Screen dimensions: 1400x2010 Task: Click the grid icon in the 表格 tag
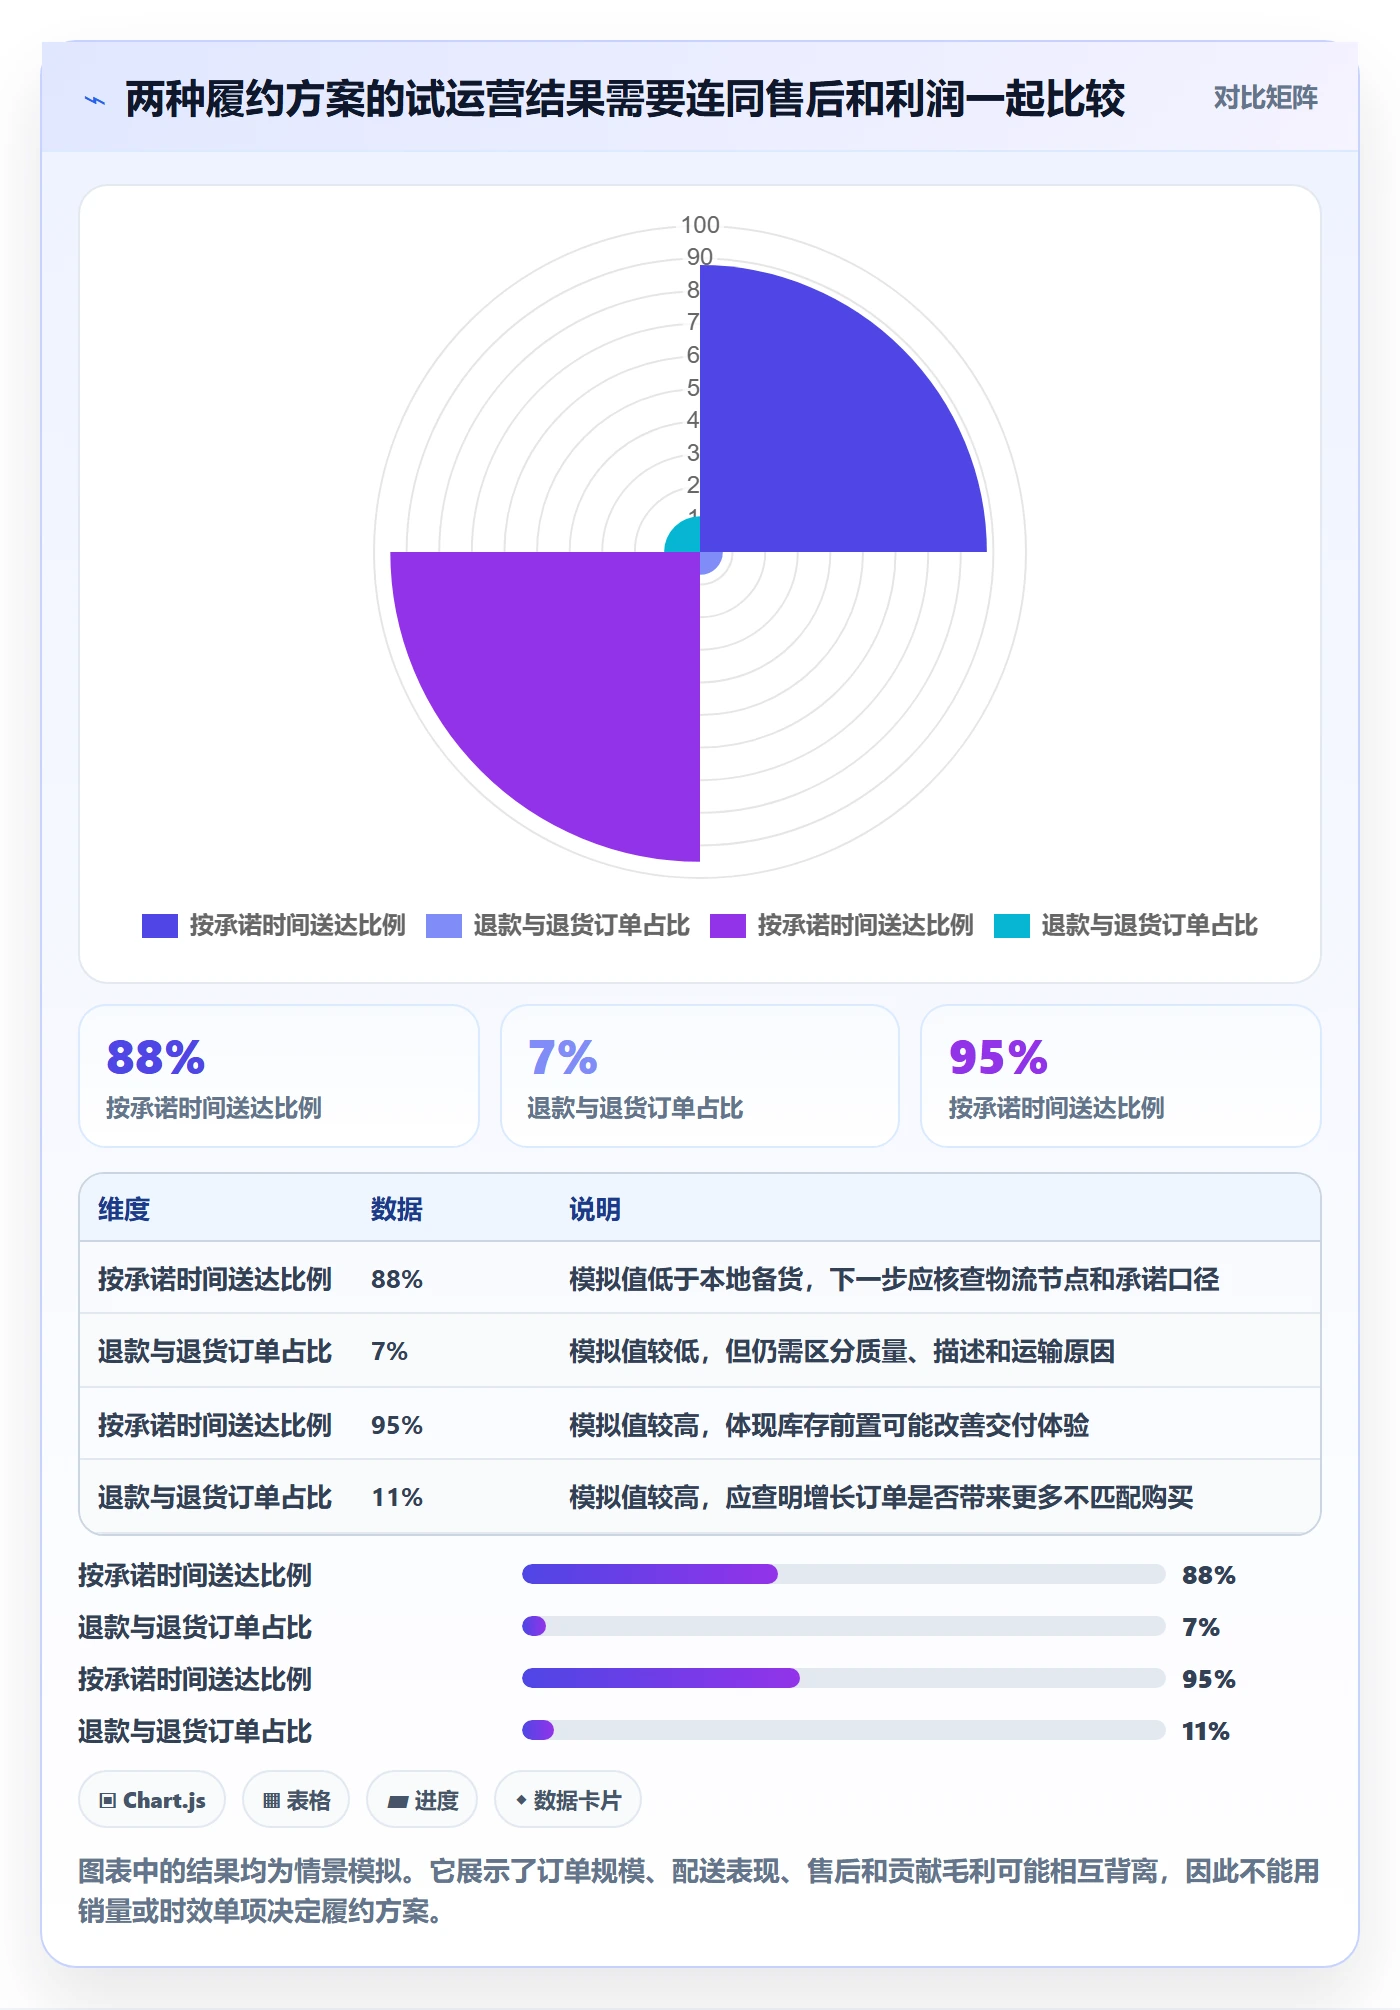(x=271, y=1801)
